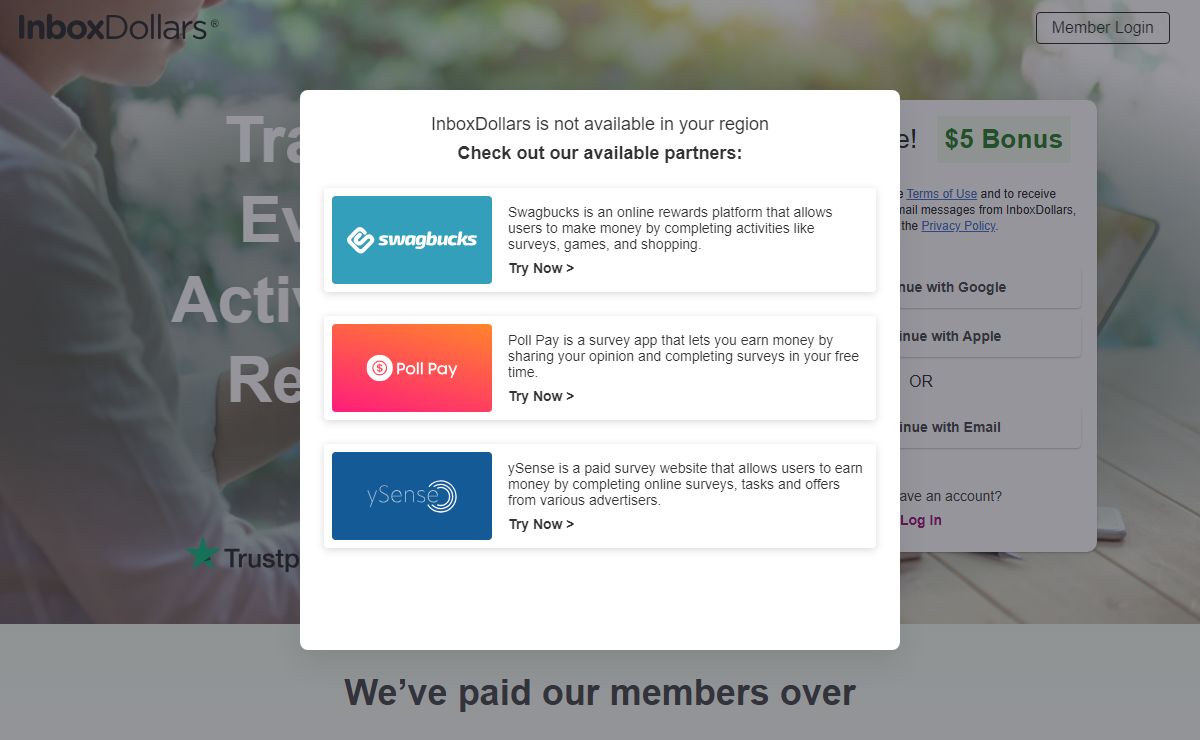Click the Log In link

[x=921, y=520]
